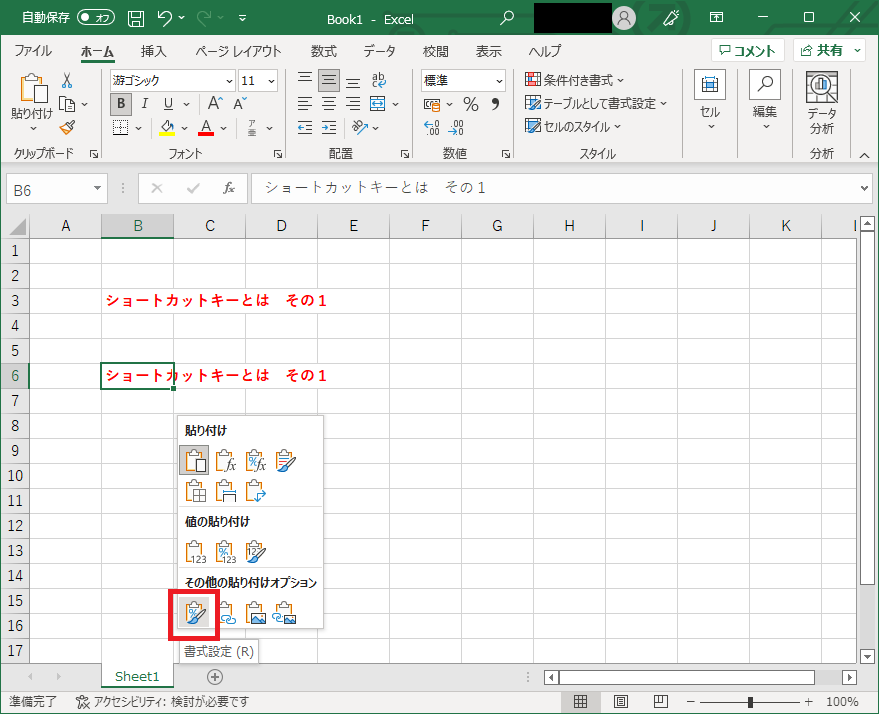Screen dimensions: 879x714
Task: Choose Paste Formulas option in popup
Action: [225, 461]
